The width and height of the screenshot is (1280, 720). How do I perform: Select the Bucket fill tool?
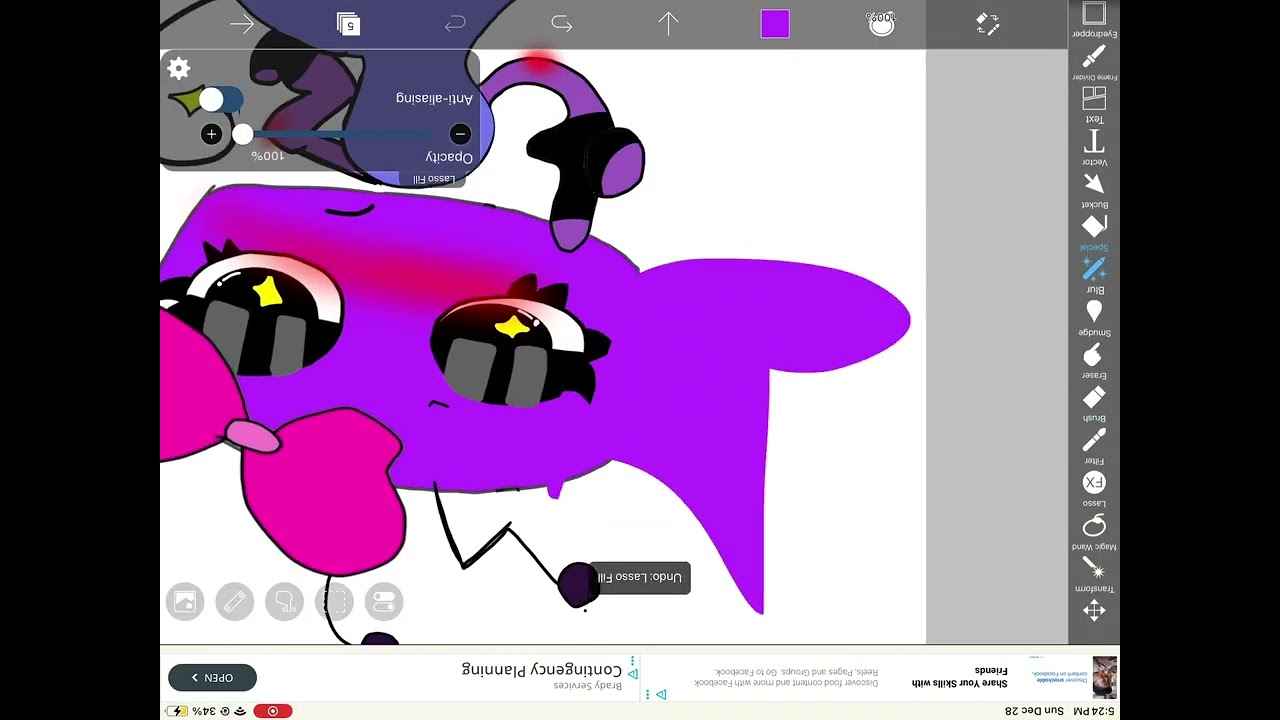1094,226
